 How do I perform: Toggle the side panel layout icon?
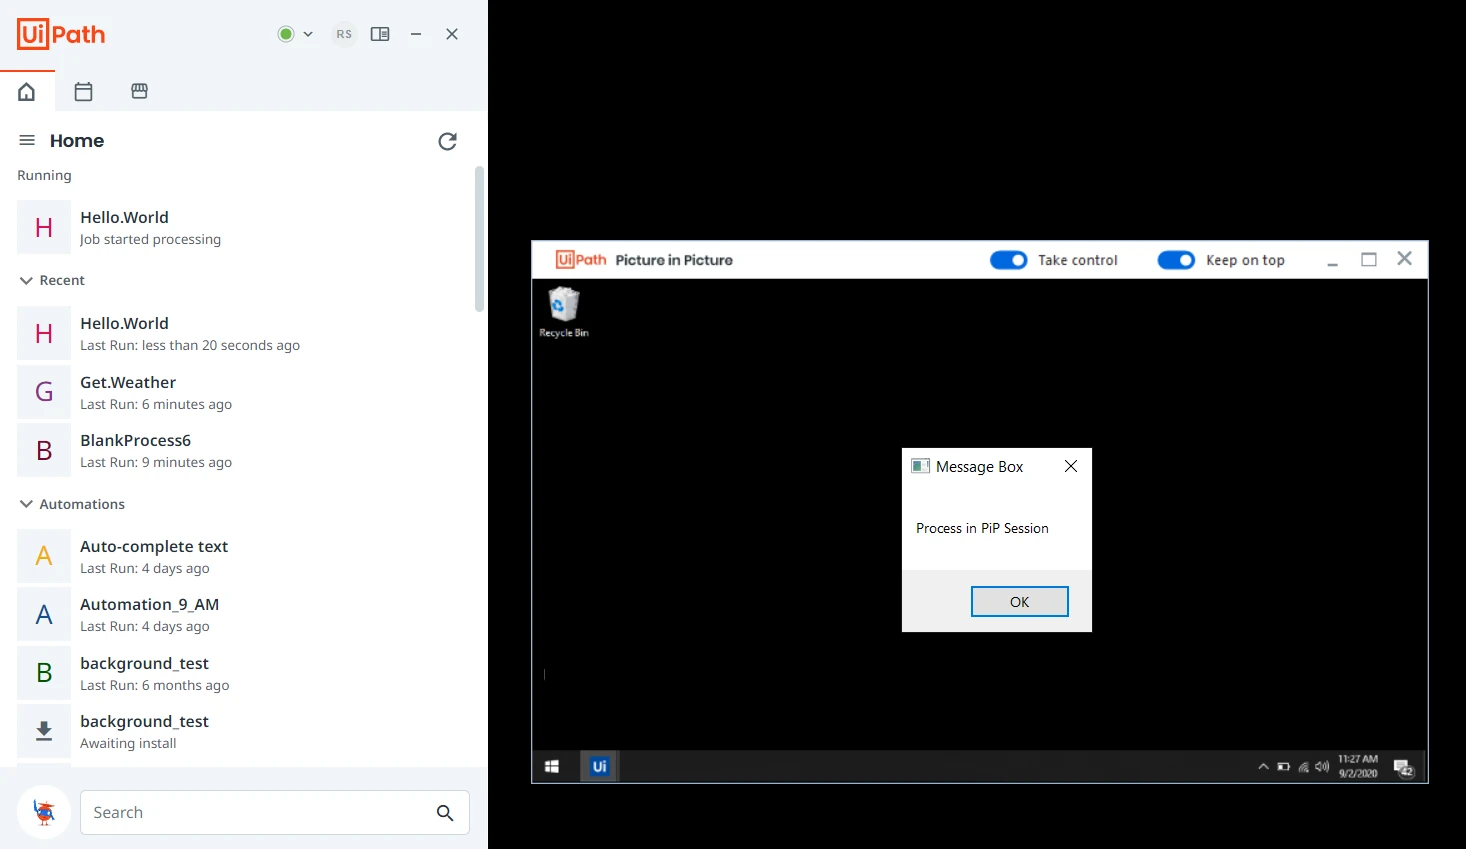[x=380, y=34]
